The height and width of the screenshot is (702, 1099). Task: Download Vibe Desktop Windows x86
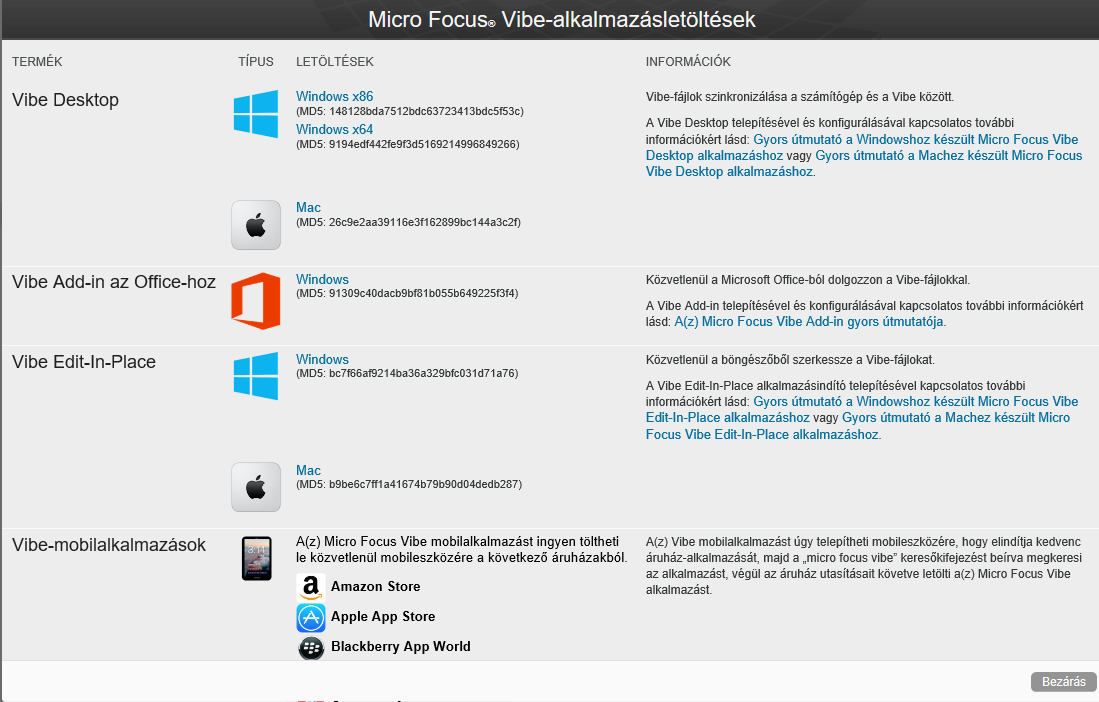pyautogui.click(x=334, y=97)
